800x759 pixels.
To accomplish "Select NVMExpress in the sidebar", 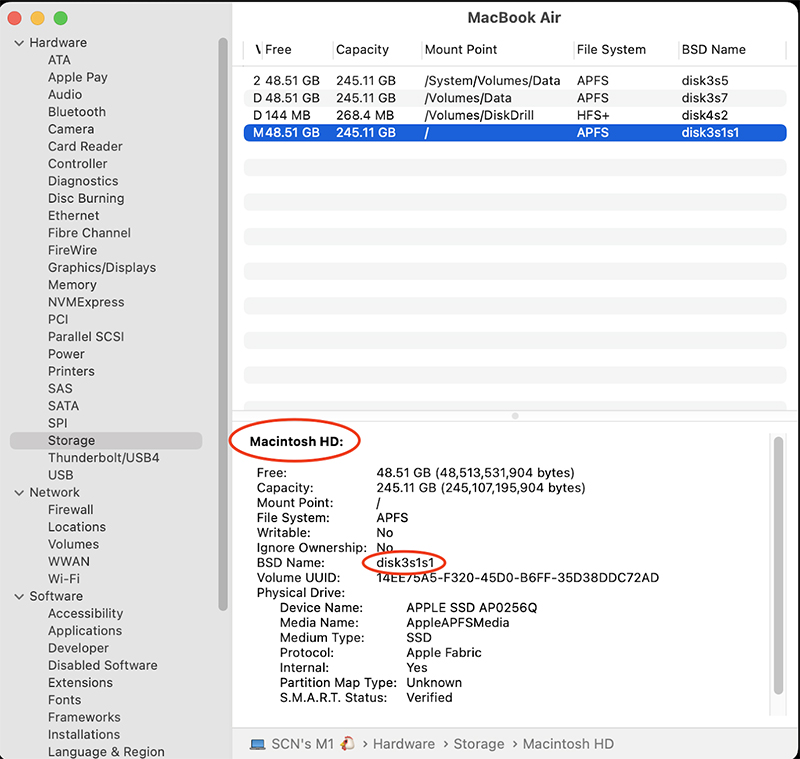I will 86,302.
